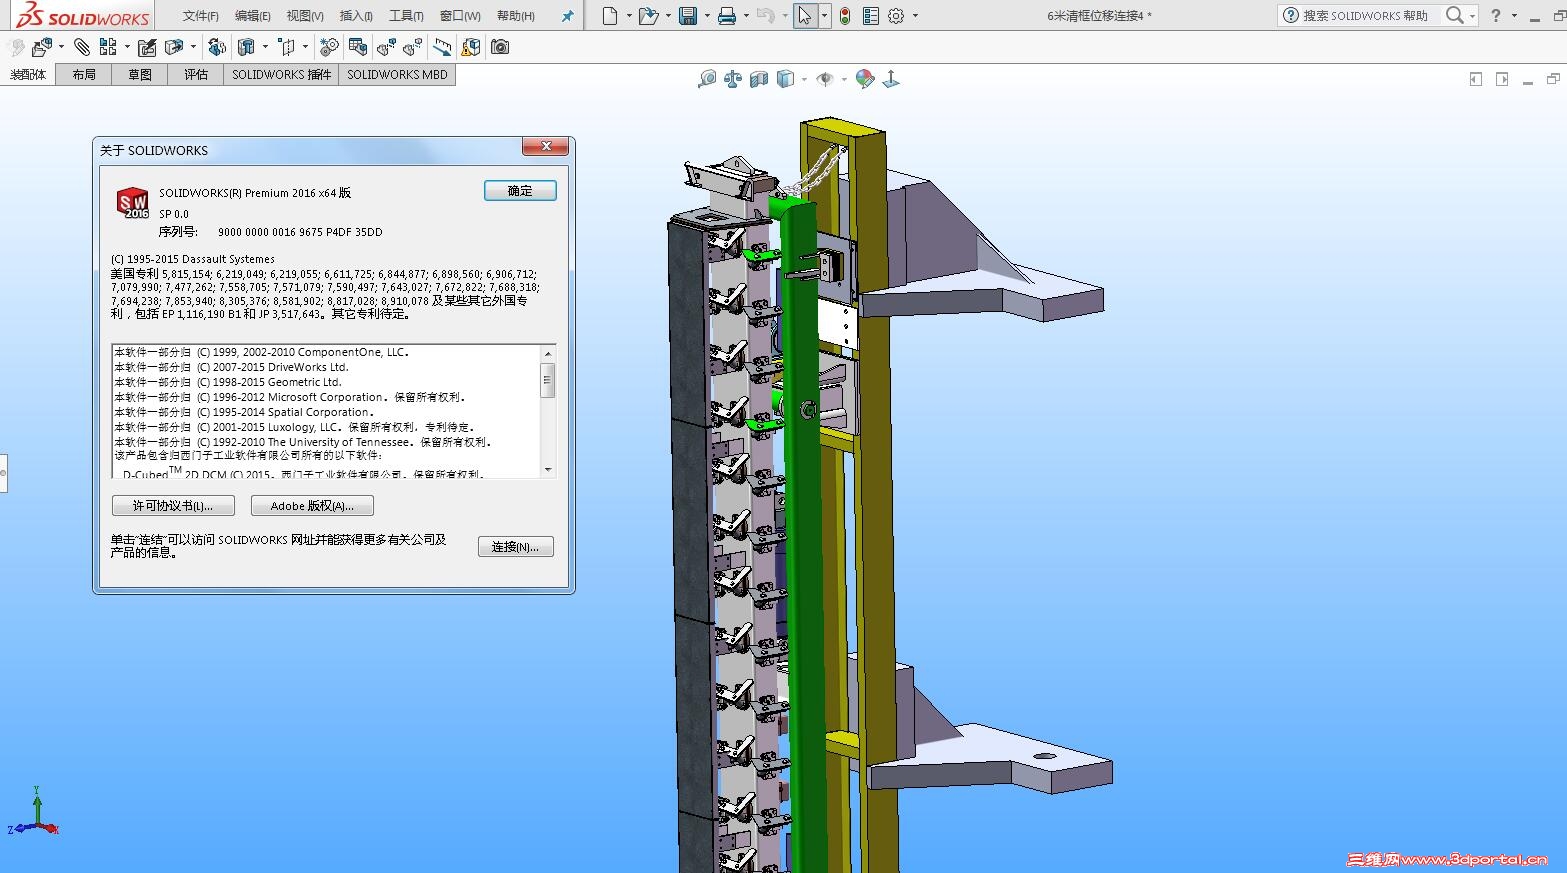This screenshot has width=1567, height=873.
Task: Click the search magnifier button
Action: click(1456, 16)
